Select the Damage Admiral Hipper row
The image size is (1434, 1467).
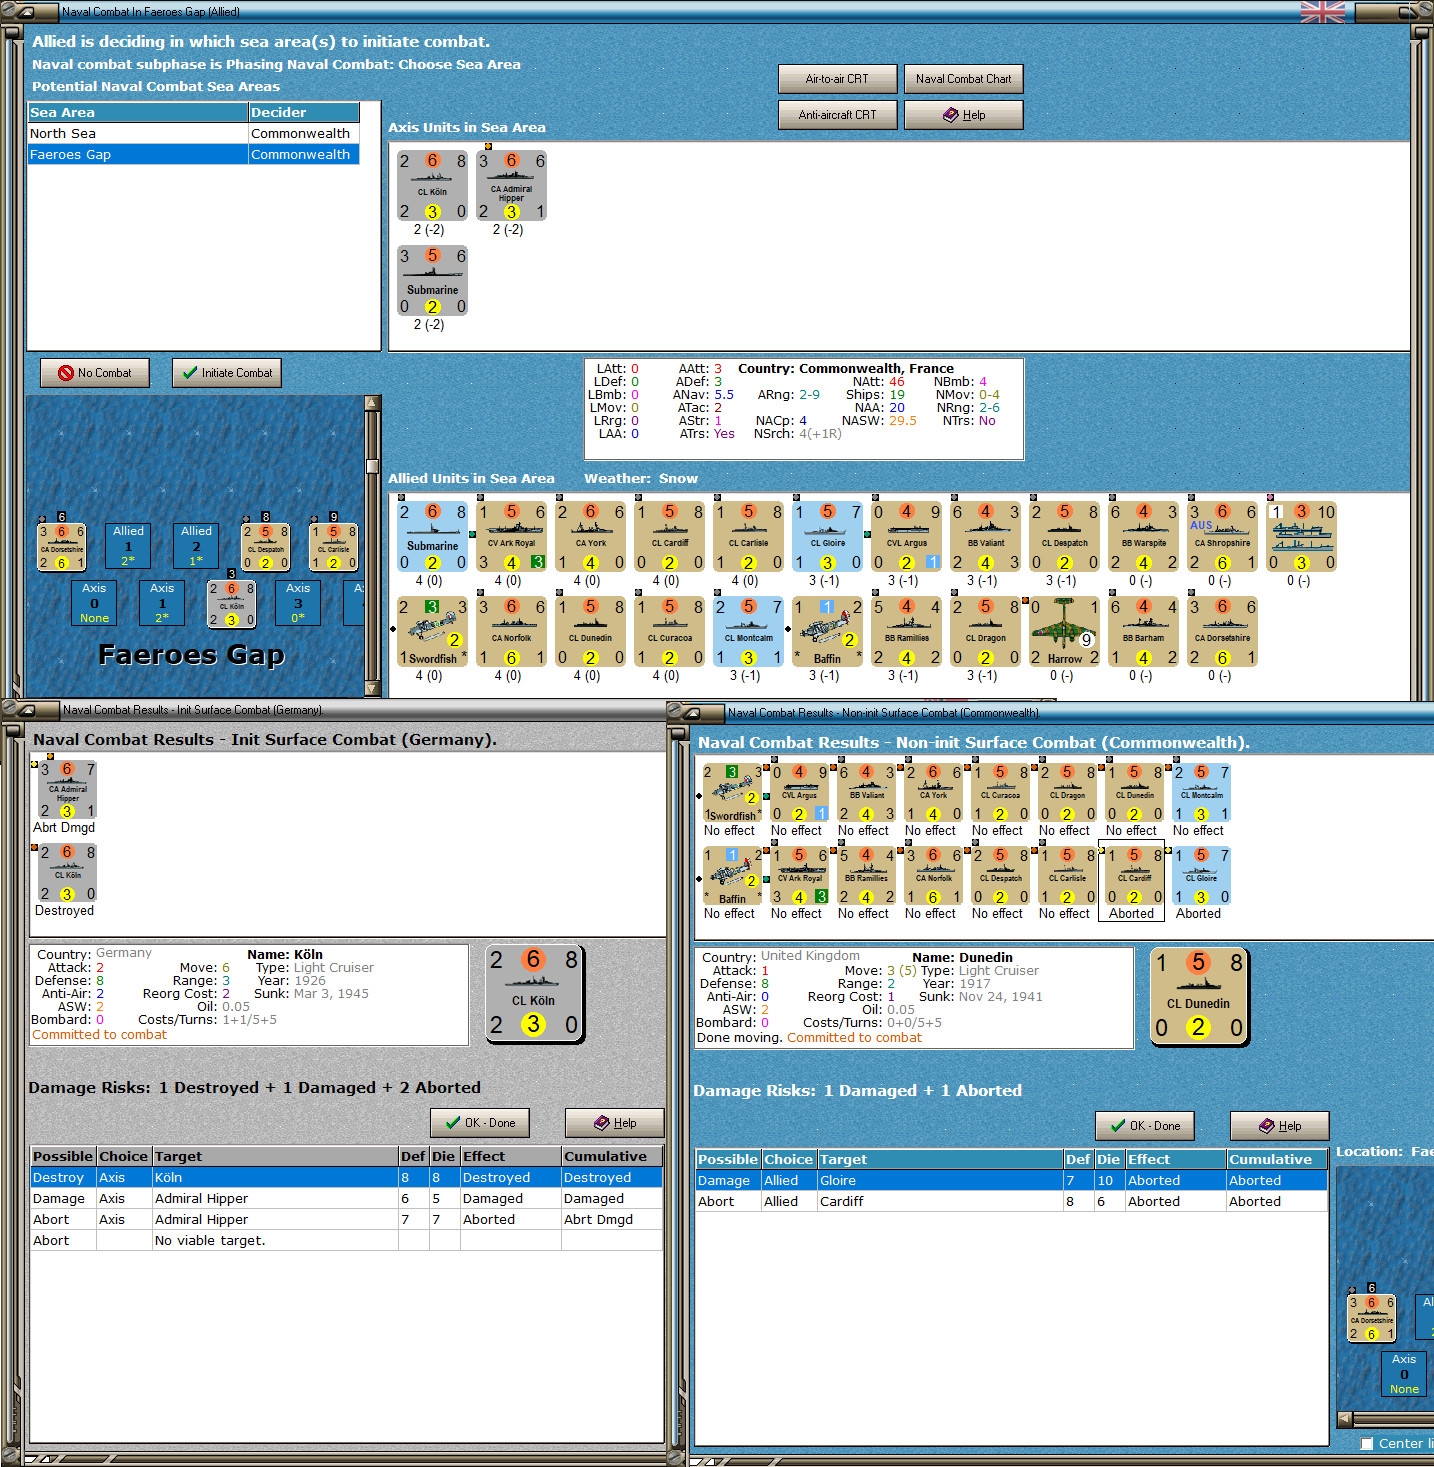[x=346, y=1199]
